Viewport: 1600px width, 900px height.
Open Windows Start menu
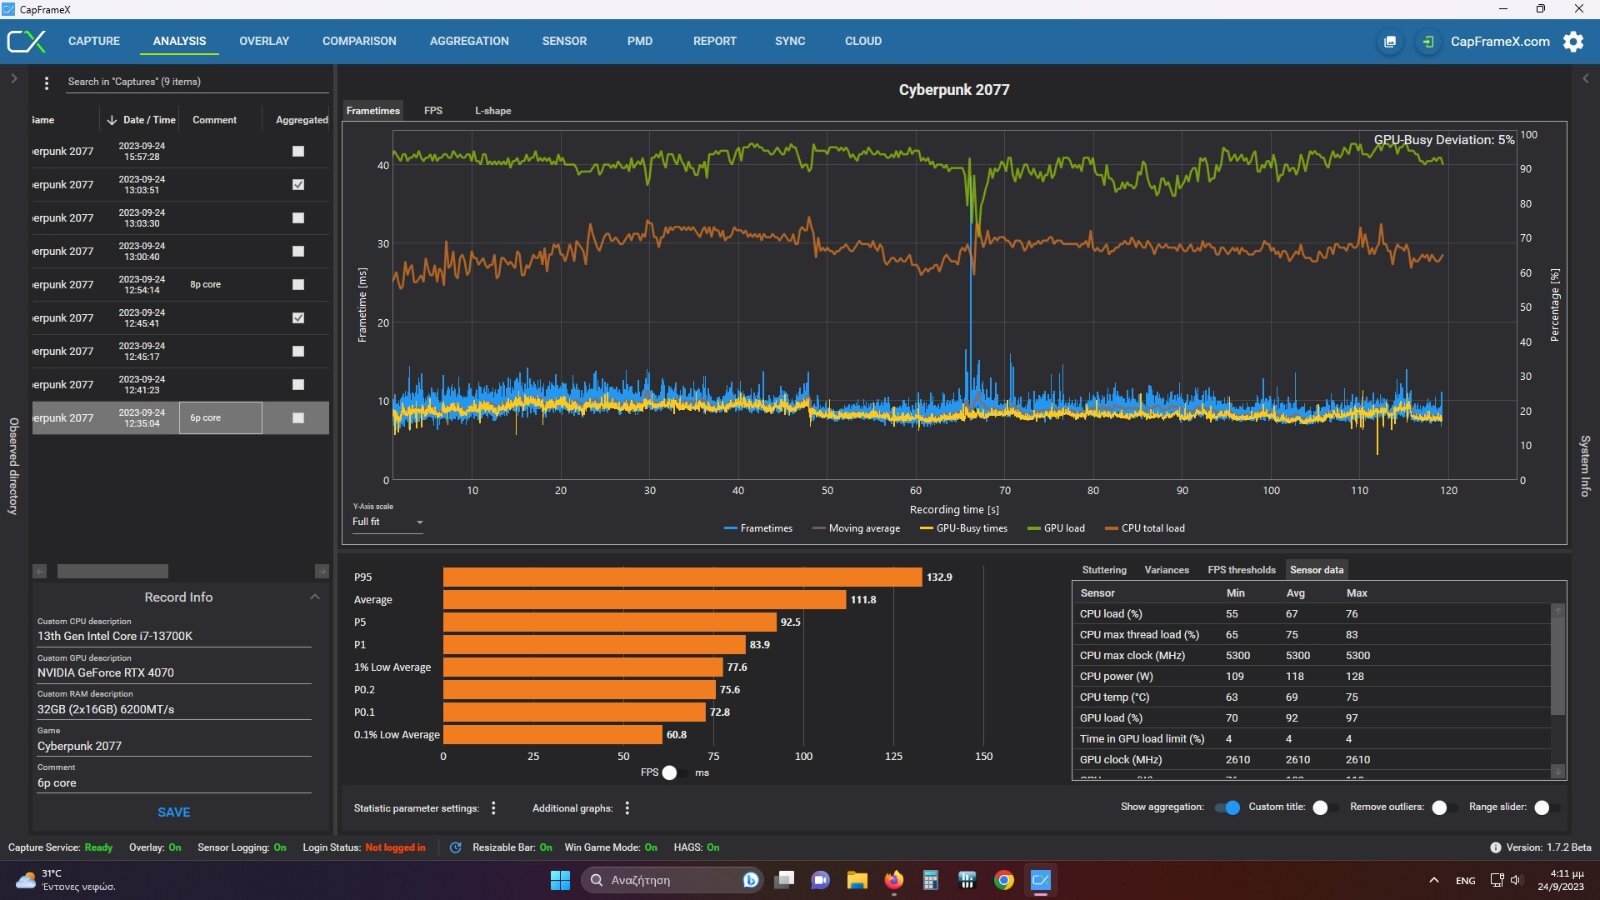[x=560, y=880]
